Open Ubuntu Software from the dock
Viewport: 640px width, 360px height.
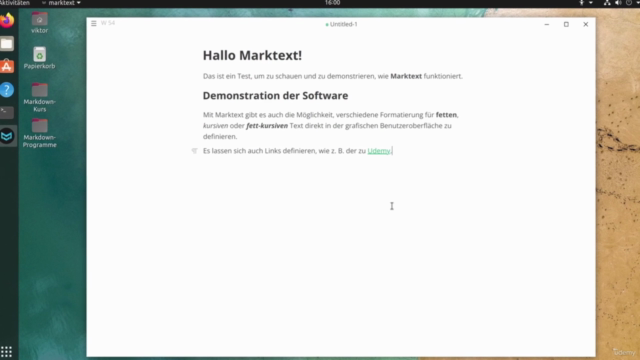pyautogui.click(x=7, y=66)
